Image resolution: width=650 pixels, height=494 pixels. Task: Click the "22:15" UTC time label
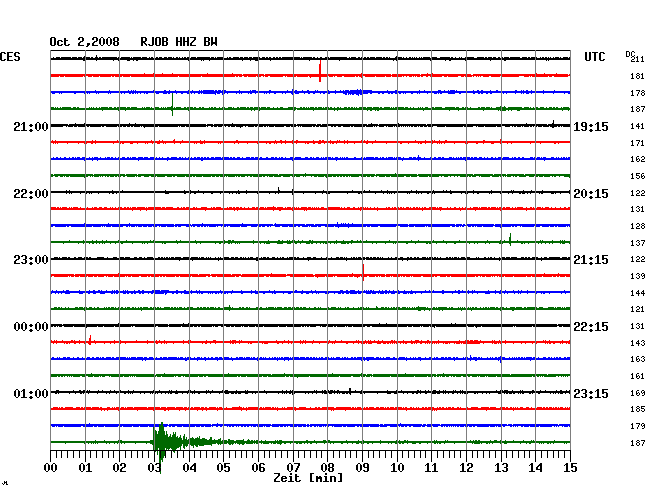point(591,327)
